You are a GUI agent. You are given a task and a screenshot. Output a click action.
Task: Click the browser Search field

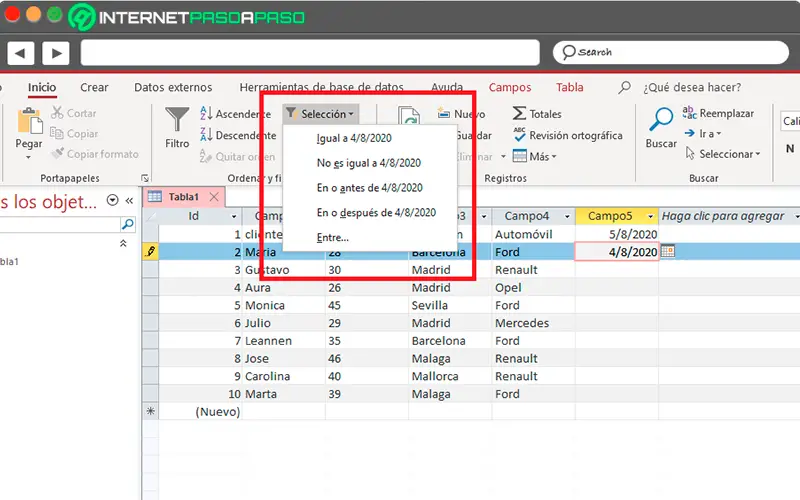pyautogui.click(x=671, y=52)
